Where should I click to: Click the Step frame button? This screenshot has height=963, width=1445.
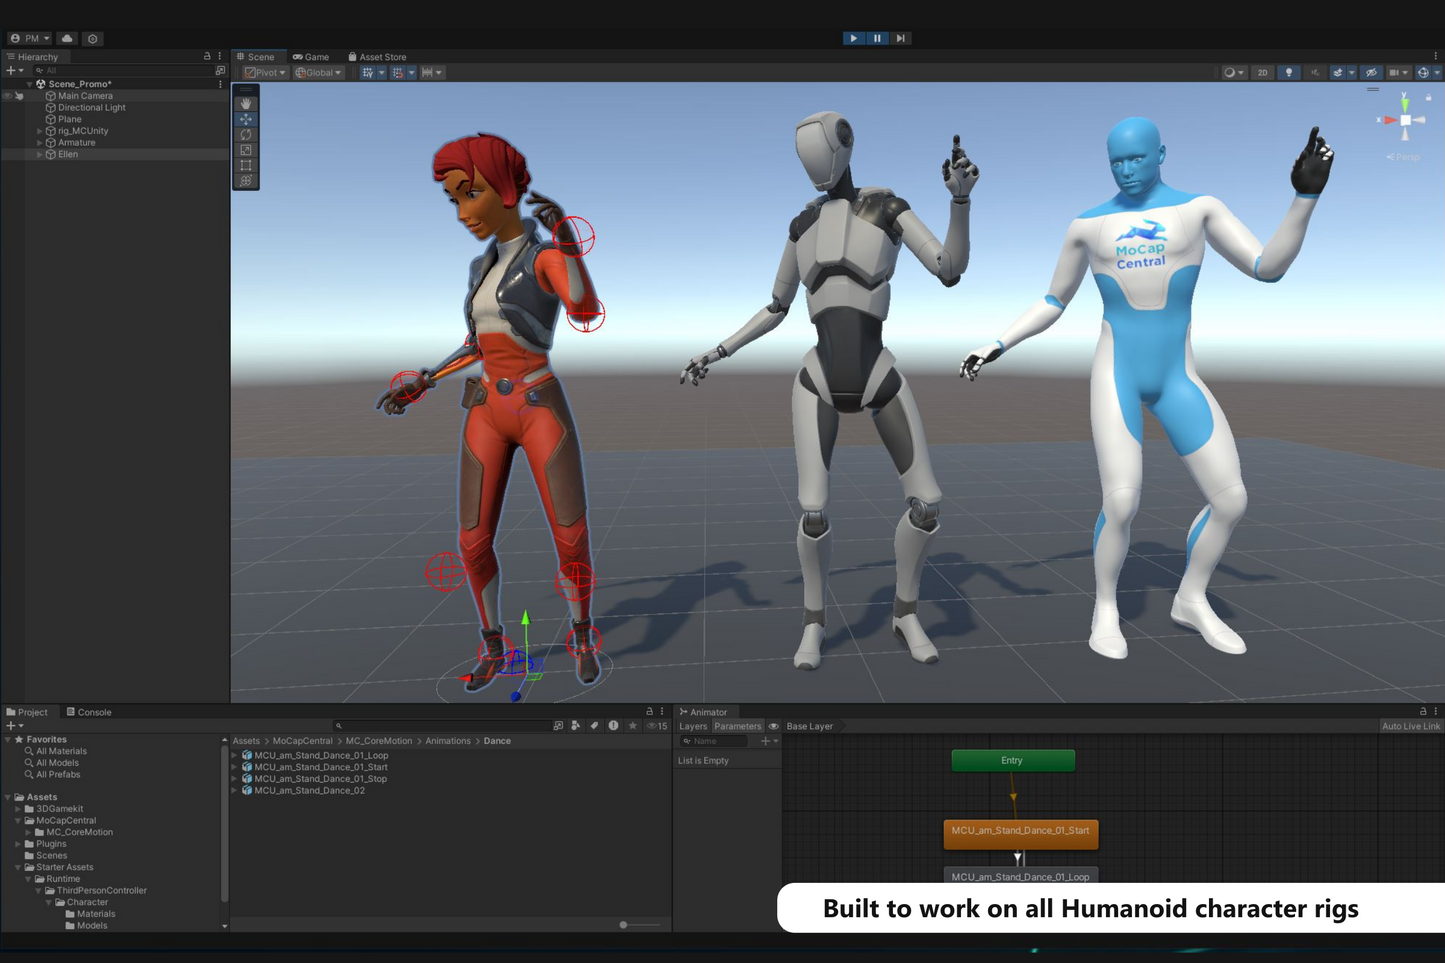(x=900, y=38)
